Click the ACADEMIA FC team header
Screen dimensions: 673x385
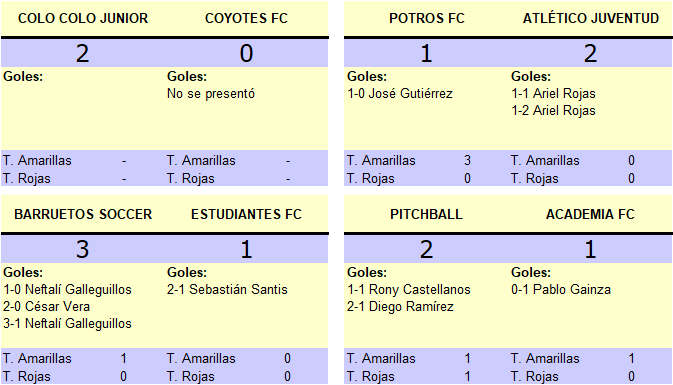tap(590, 214)
